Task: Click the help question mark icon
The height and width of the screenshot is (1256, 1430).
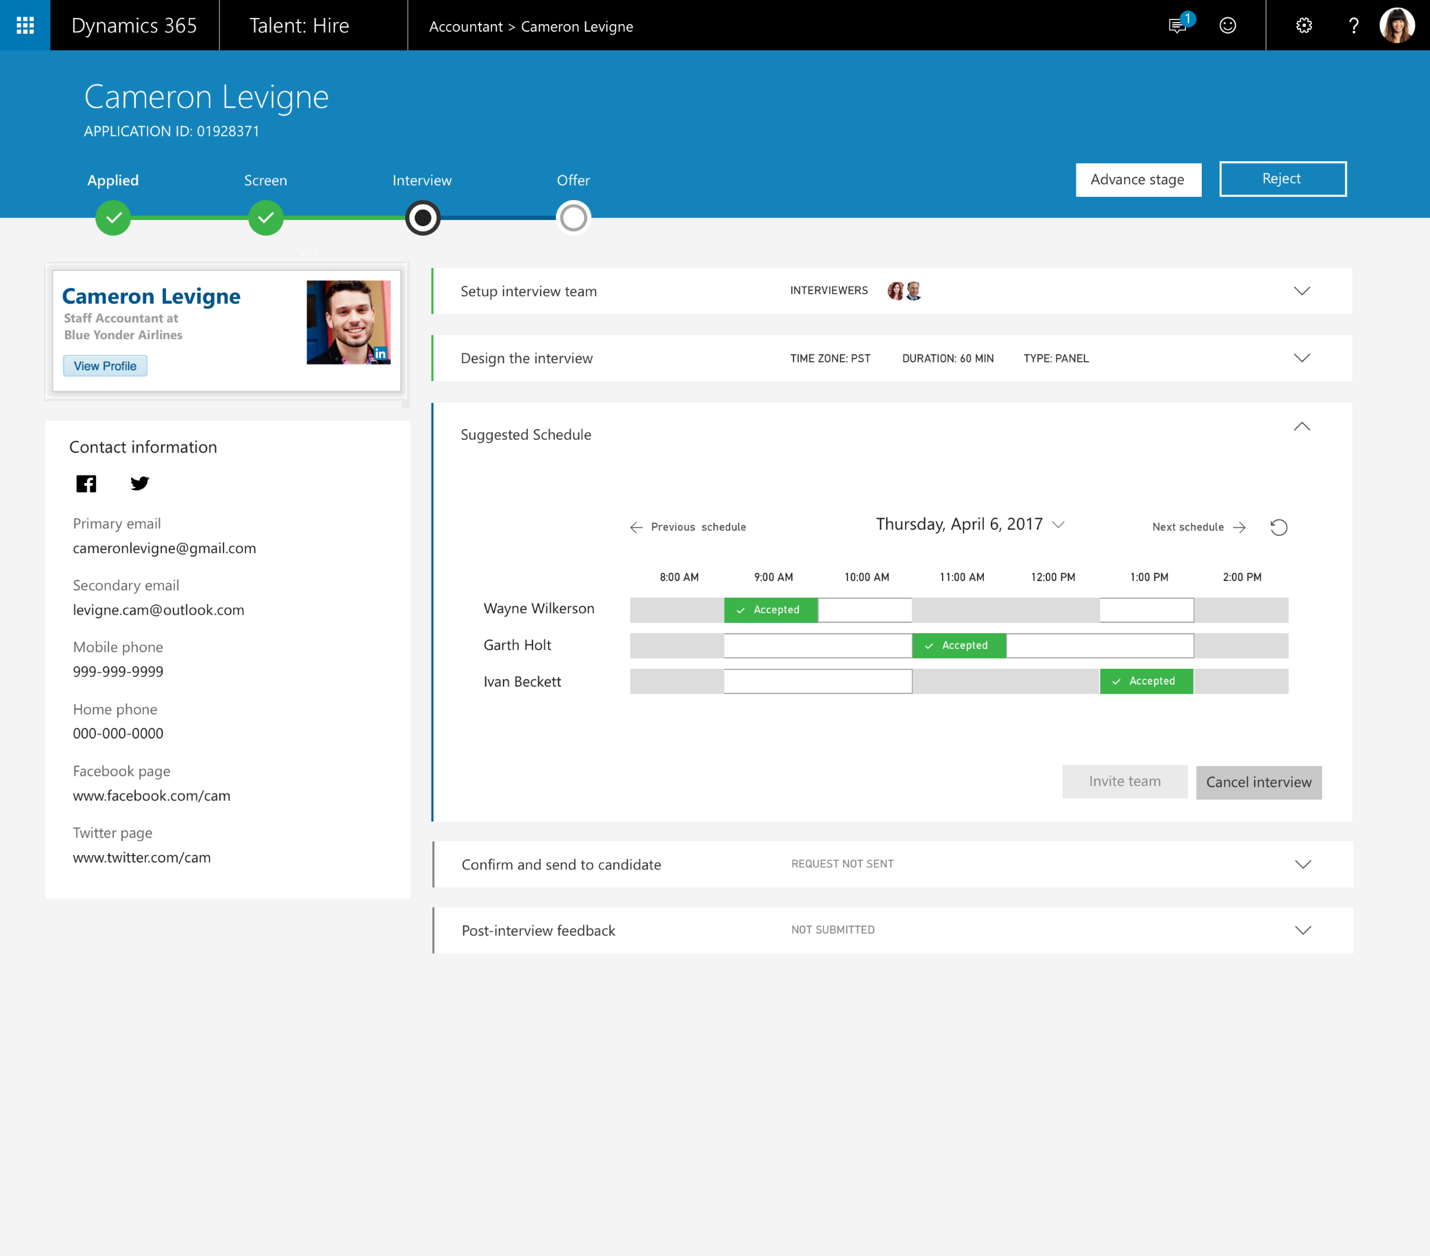Action: pyautogui.click(x=1353, y=26)
